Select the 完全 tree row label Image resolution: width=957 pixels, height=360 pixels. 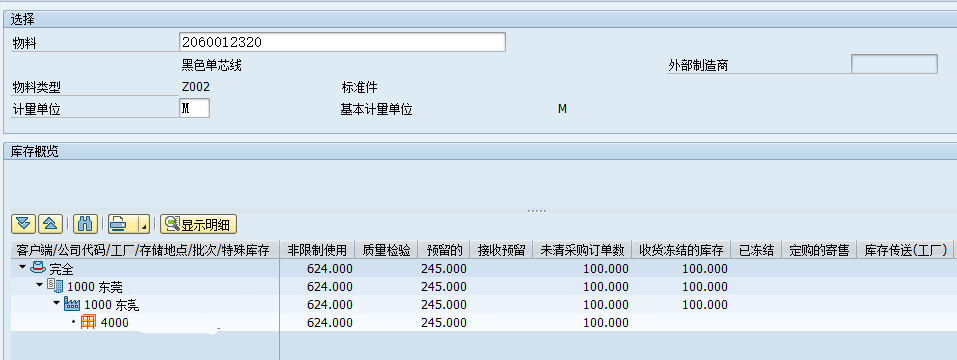click(x=61, y=268)
